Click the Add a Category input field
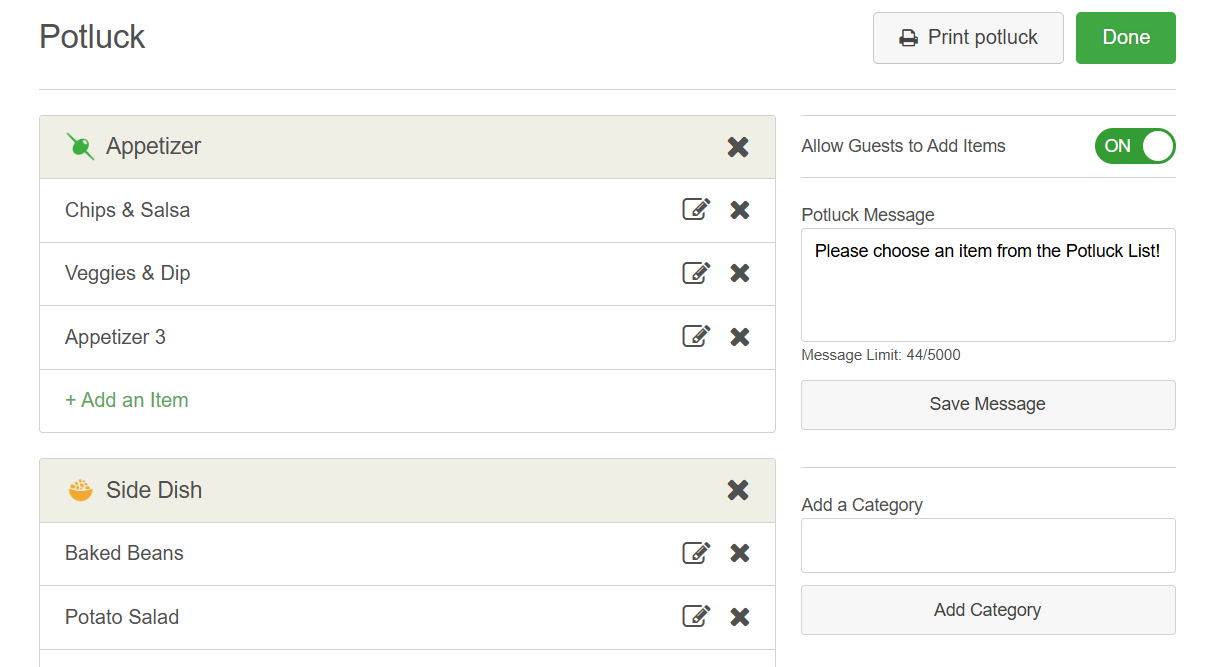 tap(988, 545)
